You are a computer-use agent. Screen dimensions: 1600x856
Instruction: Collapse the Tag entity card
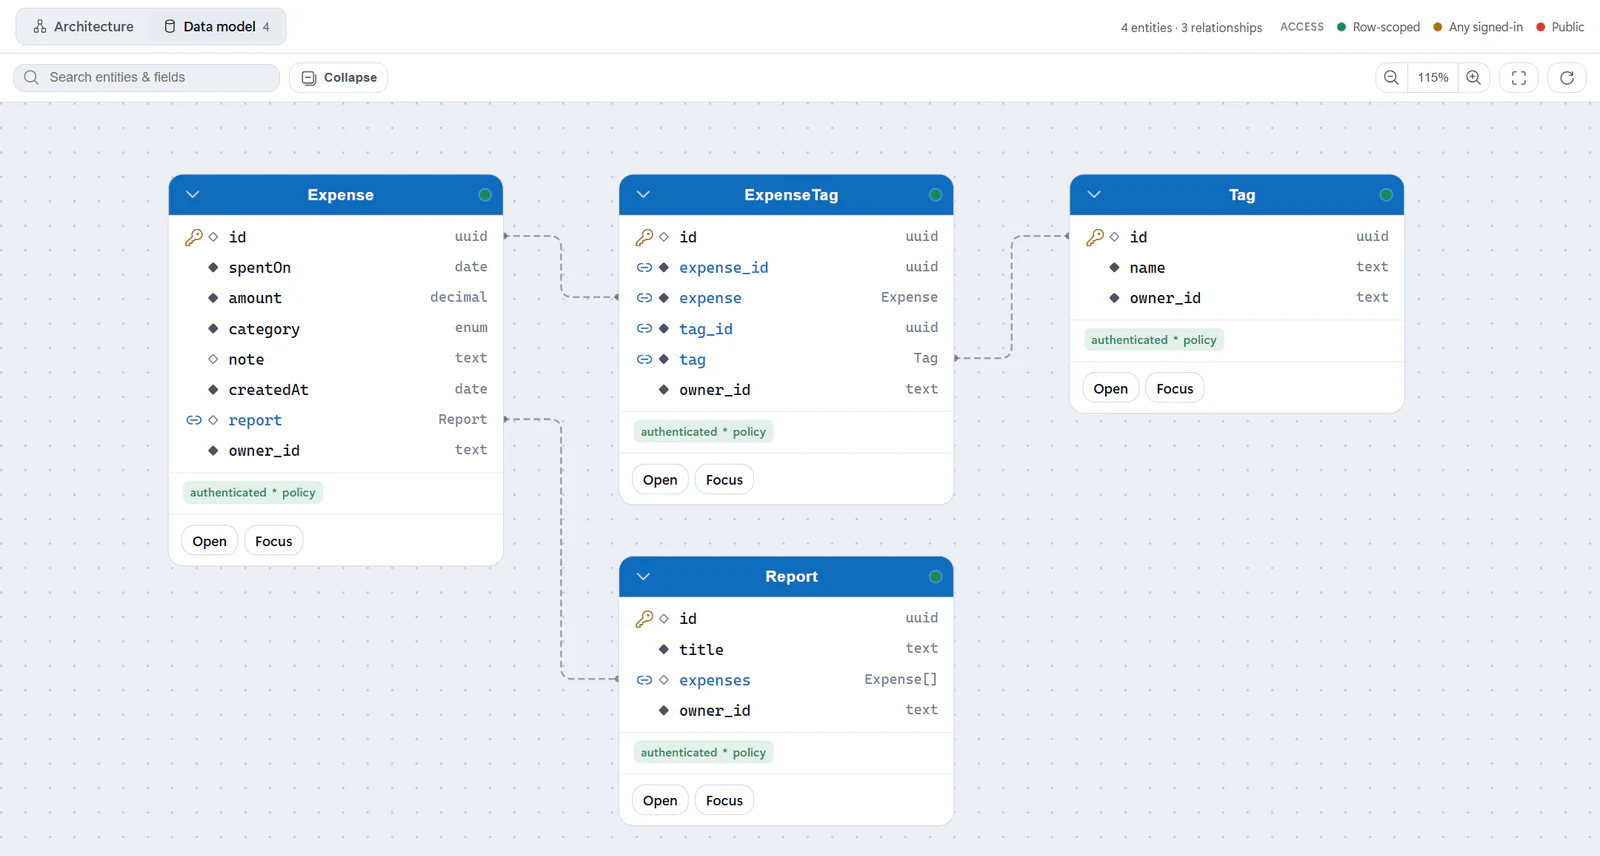pos(1094,195)
